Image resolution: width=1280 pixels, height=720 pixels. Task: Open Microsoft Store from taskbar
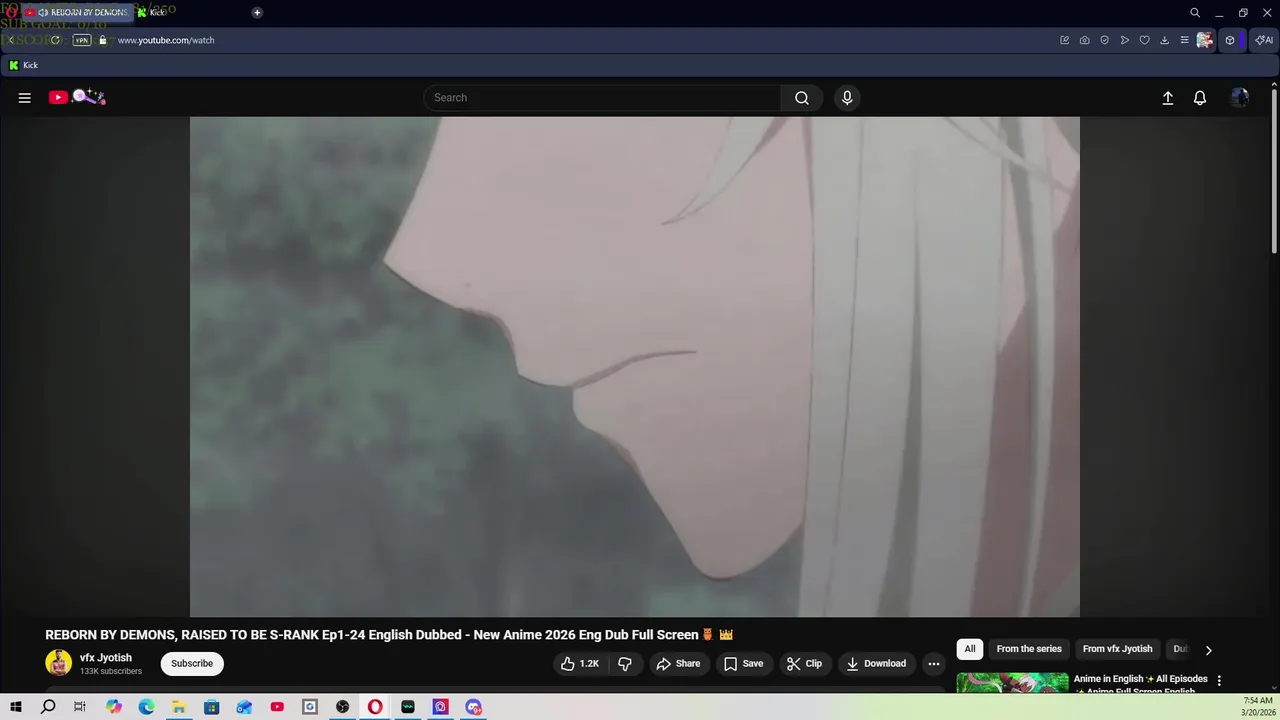(x=211, y=707)
